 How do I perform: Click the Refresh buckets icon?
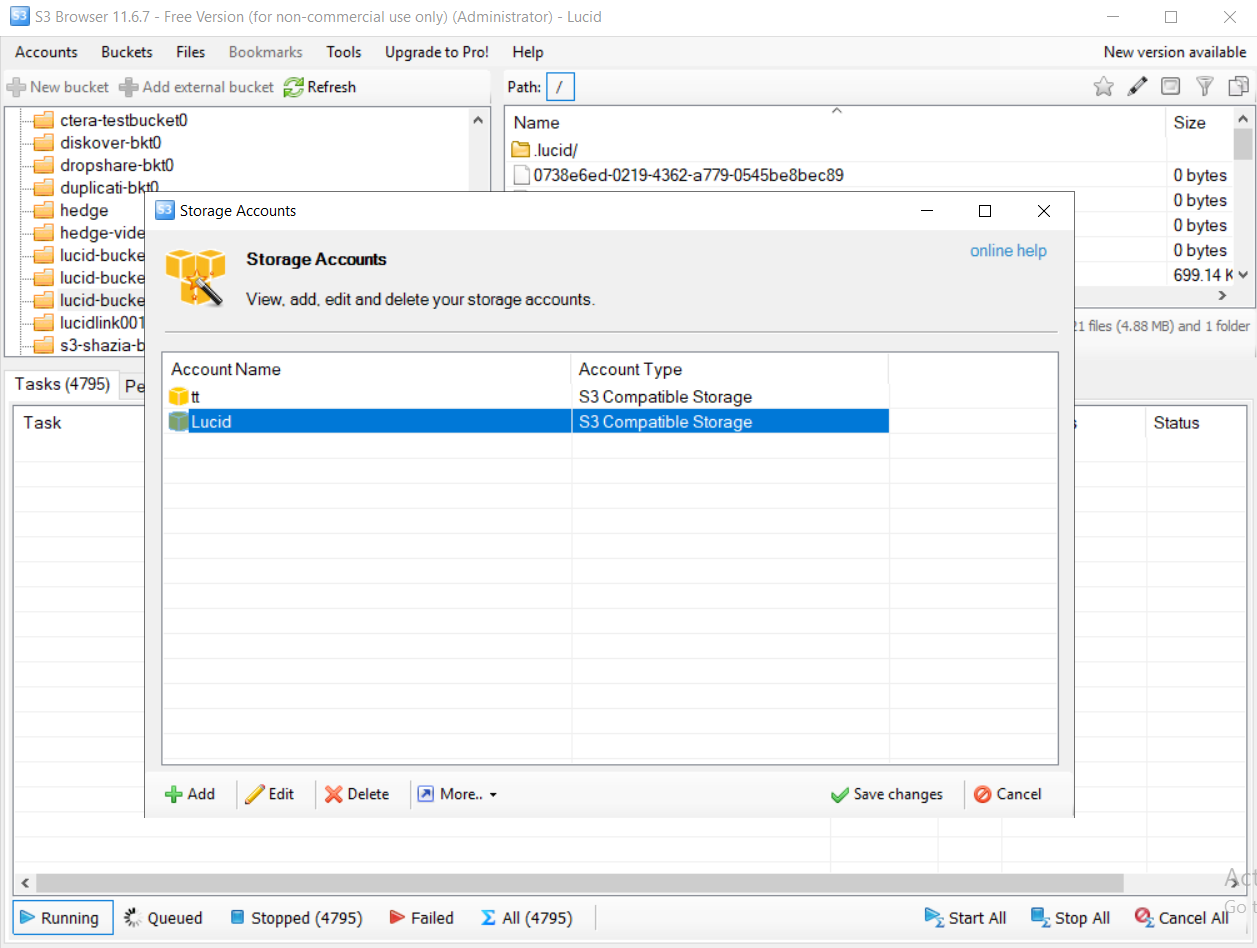tap(293, 87)
